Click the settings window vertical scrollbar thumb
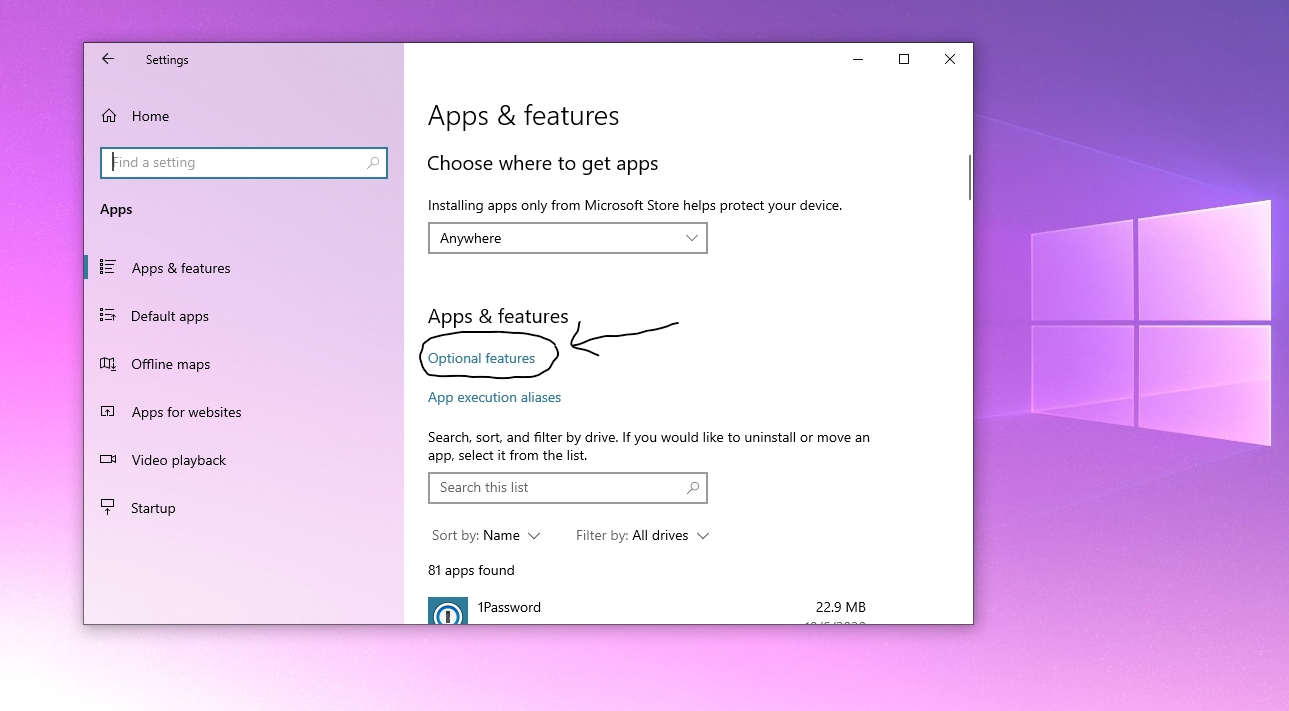 pyautogui.click(x=969, y=177)
